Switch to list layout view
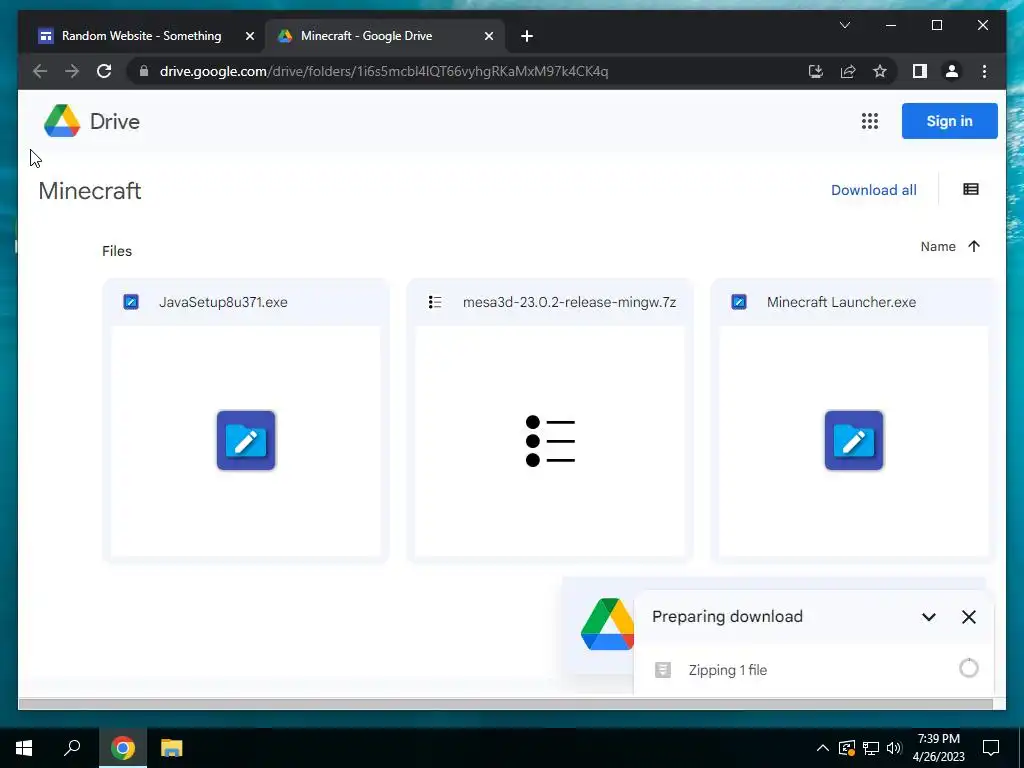Image resolution: width=1024 pixels, height=768 pixels. tap(970, 189)
